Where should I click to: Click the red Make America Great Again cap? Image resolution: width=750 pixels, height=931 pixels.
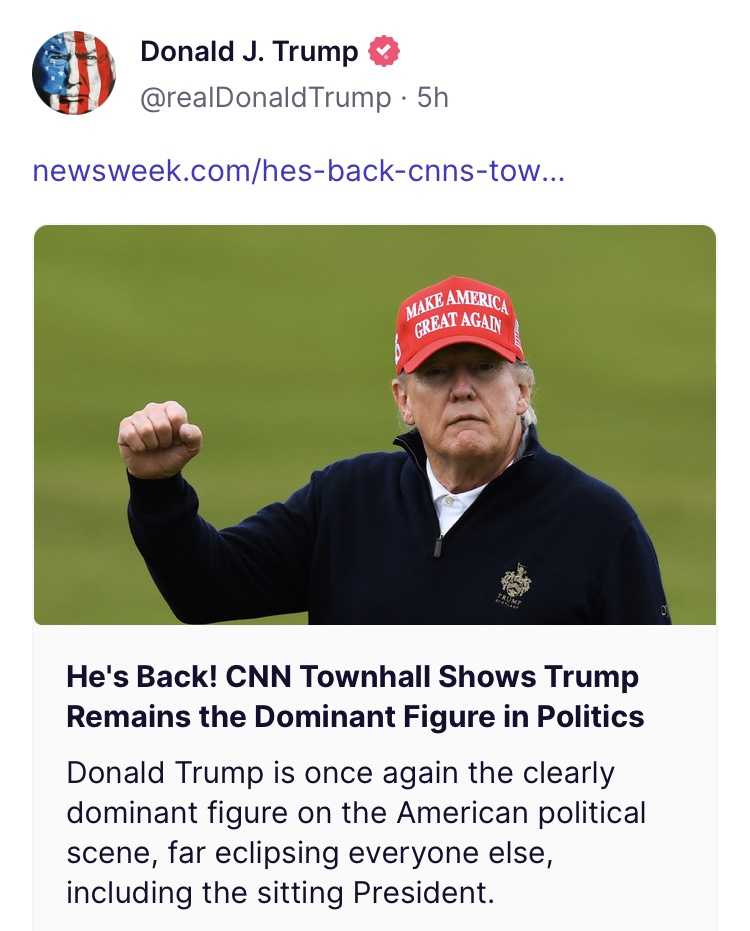point(458,321)
